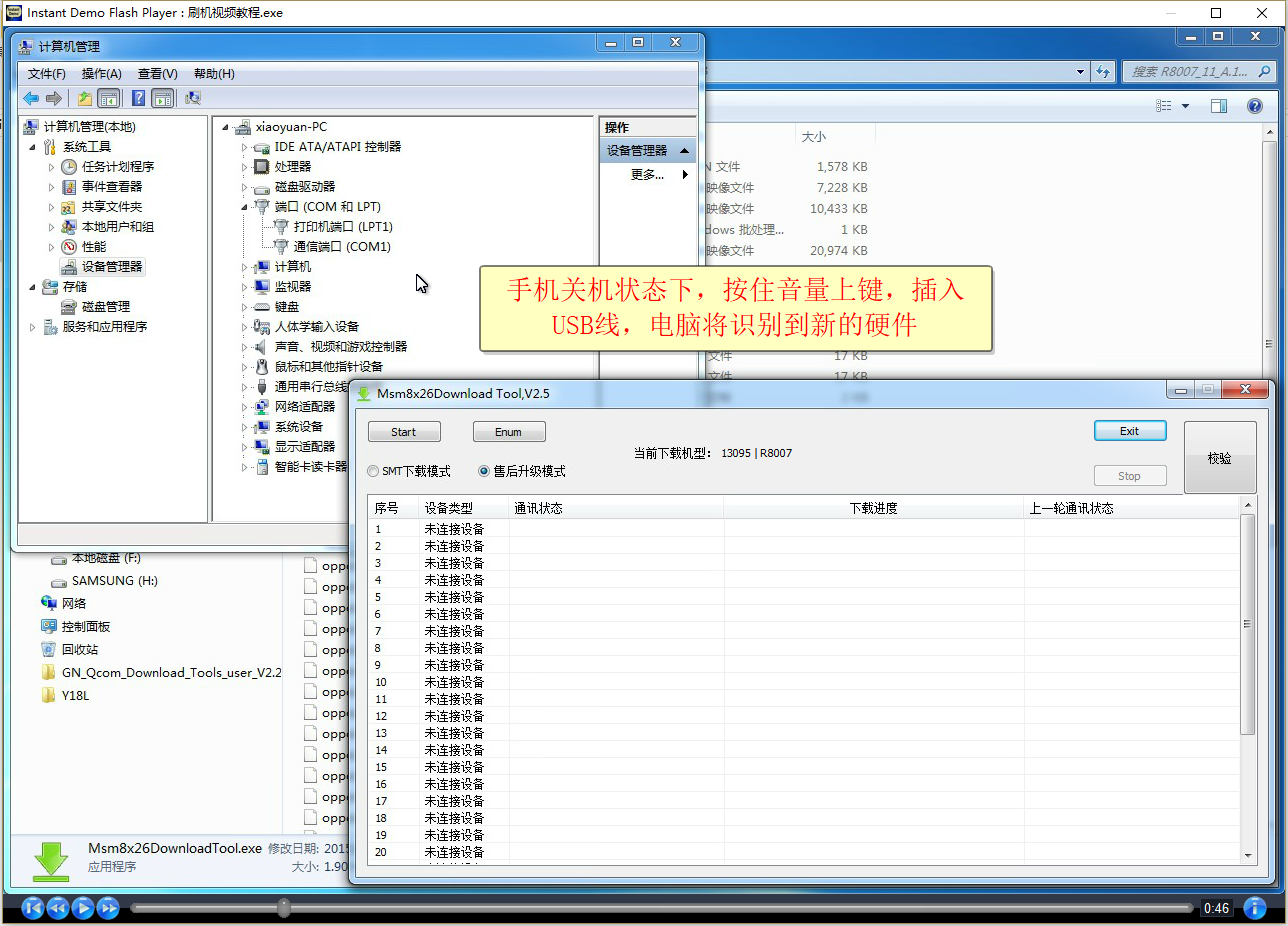Select SMT download mode radio button
The height and width of the screenshot is (926, 1288).
coord(373,471)
